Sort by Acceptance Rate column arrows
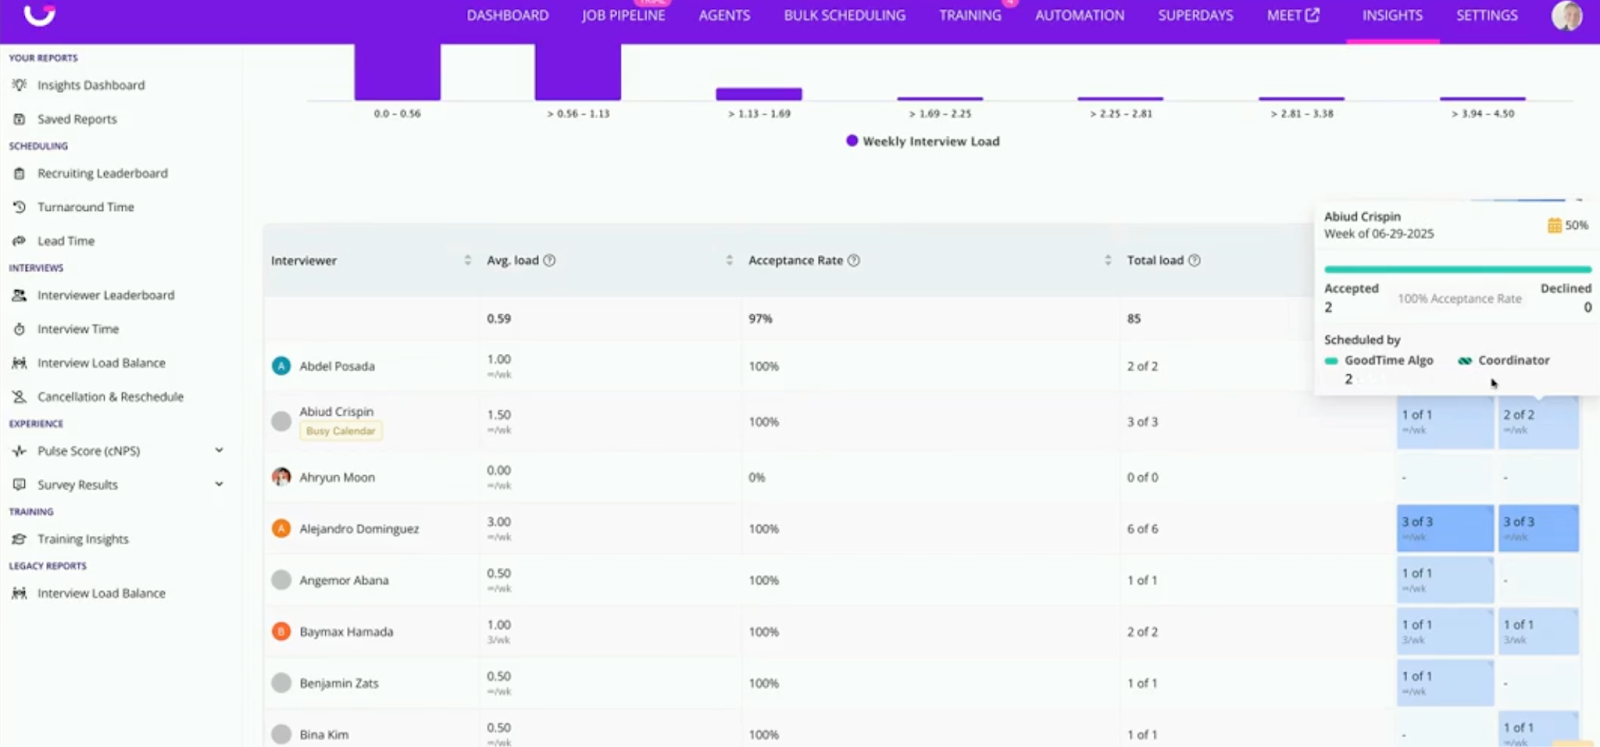The height and width of the screenshot is (747, 1600). pyautogui.click(x=1107, y=261)
